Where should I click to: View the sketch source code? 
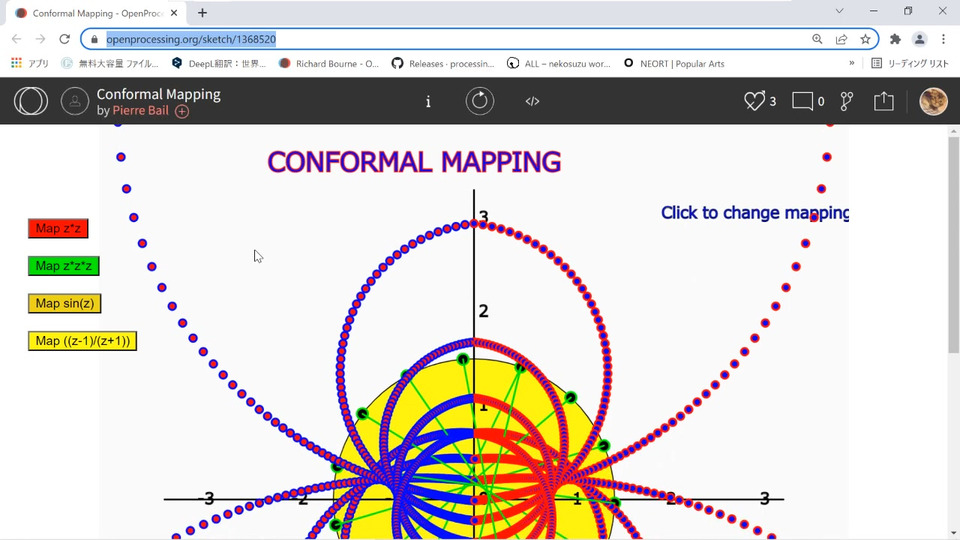[532, 102]
